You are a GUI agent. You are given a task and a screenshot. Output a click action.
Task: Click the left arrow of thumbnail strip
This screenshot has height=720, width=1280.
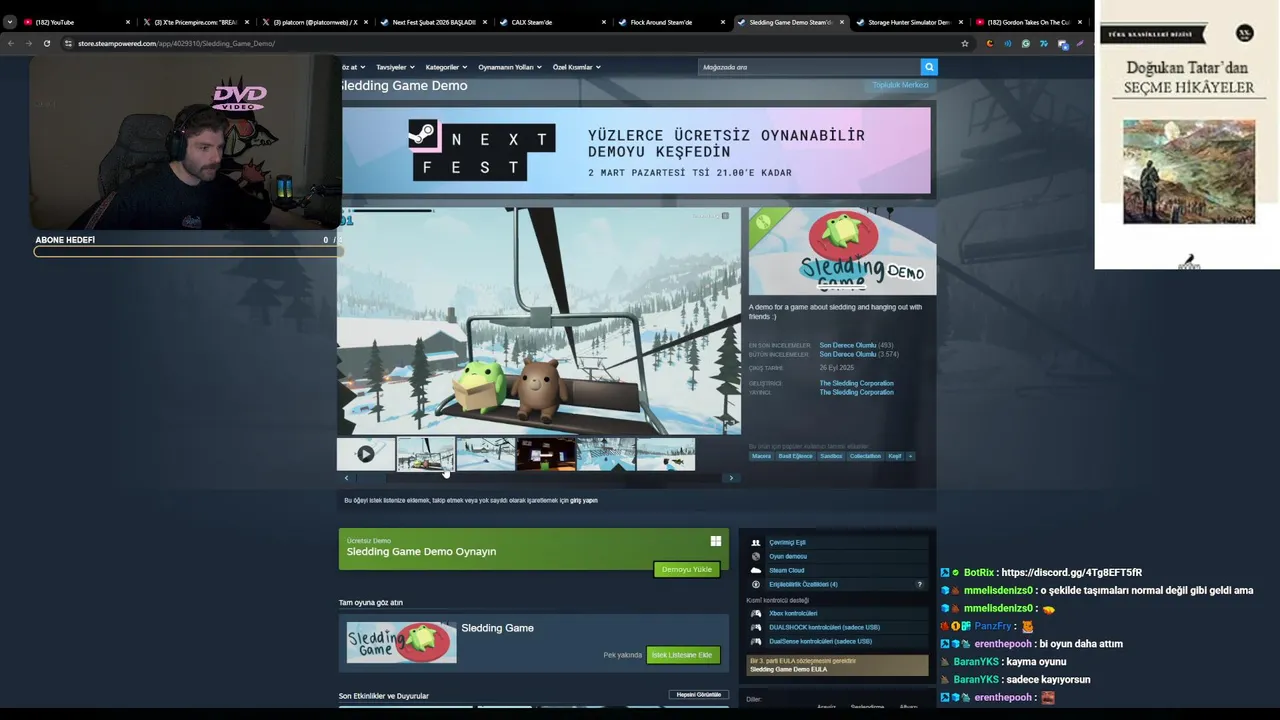click(346, 478)
